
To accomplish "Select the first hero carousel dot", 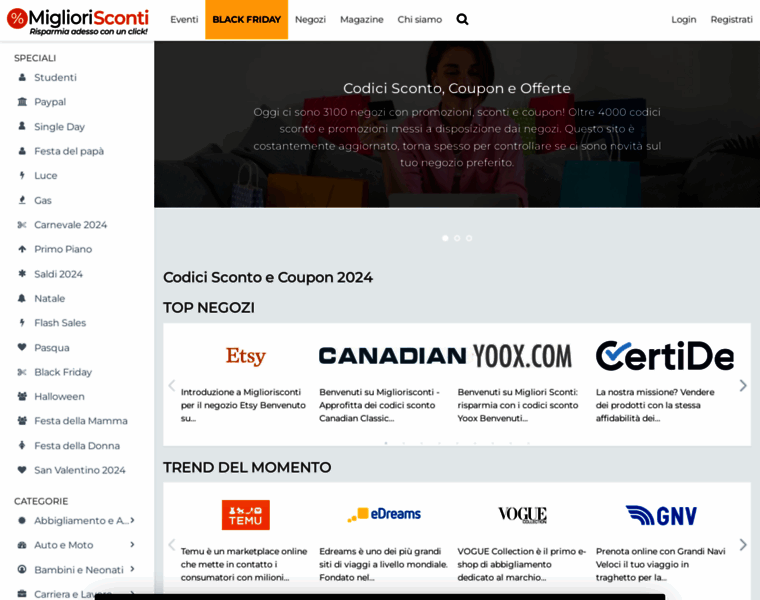I will pyautogui.click(x=445, y=238).
